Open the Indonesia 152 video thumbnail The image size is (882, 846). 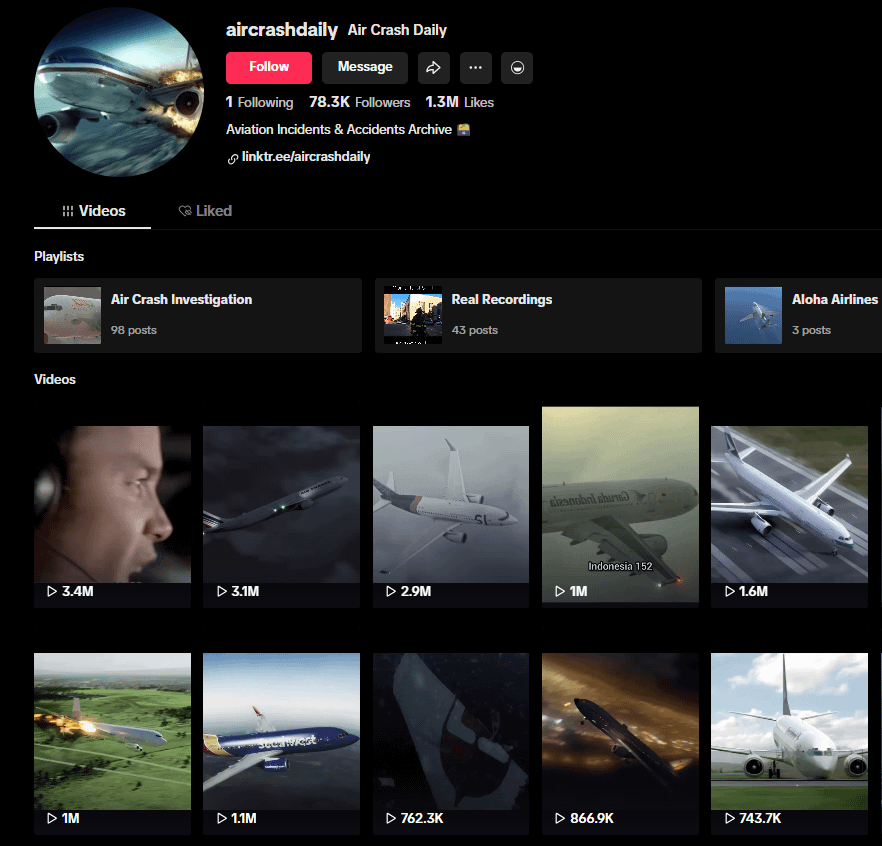pos(620,503)
